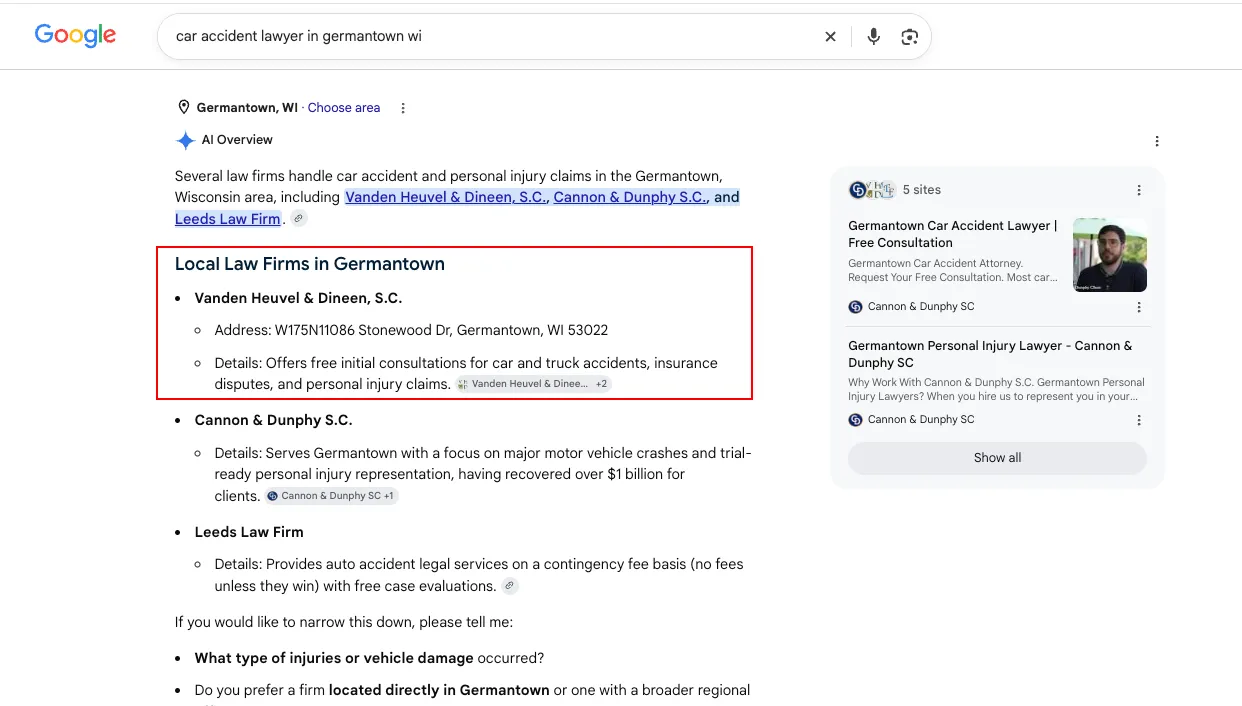
Task: Click Cannon & Dunphy SC source under the second result
Action: coord(911,420)
